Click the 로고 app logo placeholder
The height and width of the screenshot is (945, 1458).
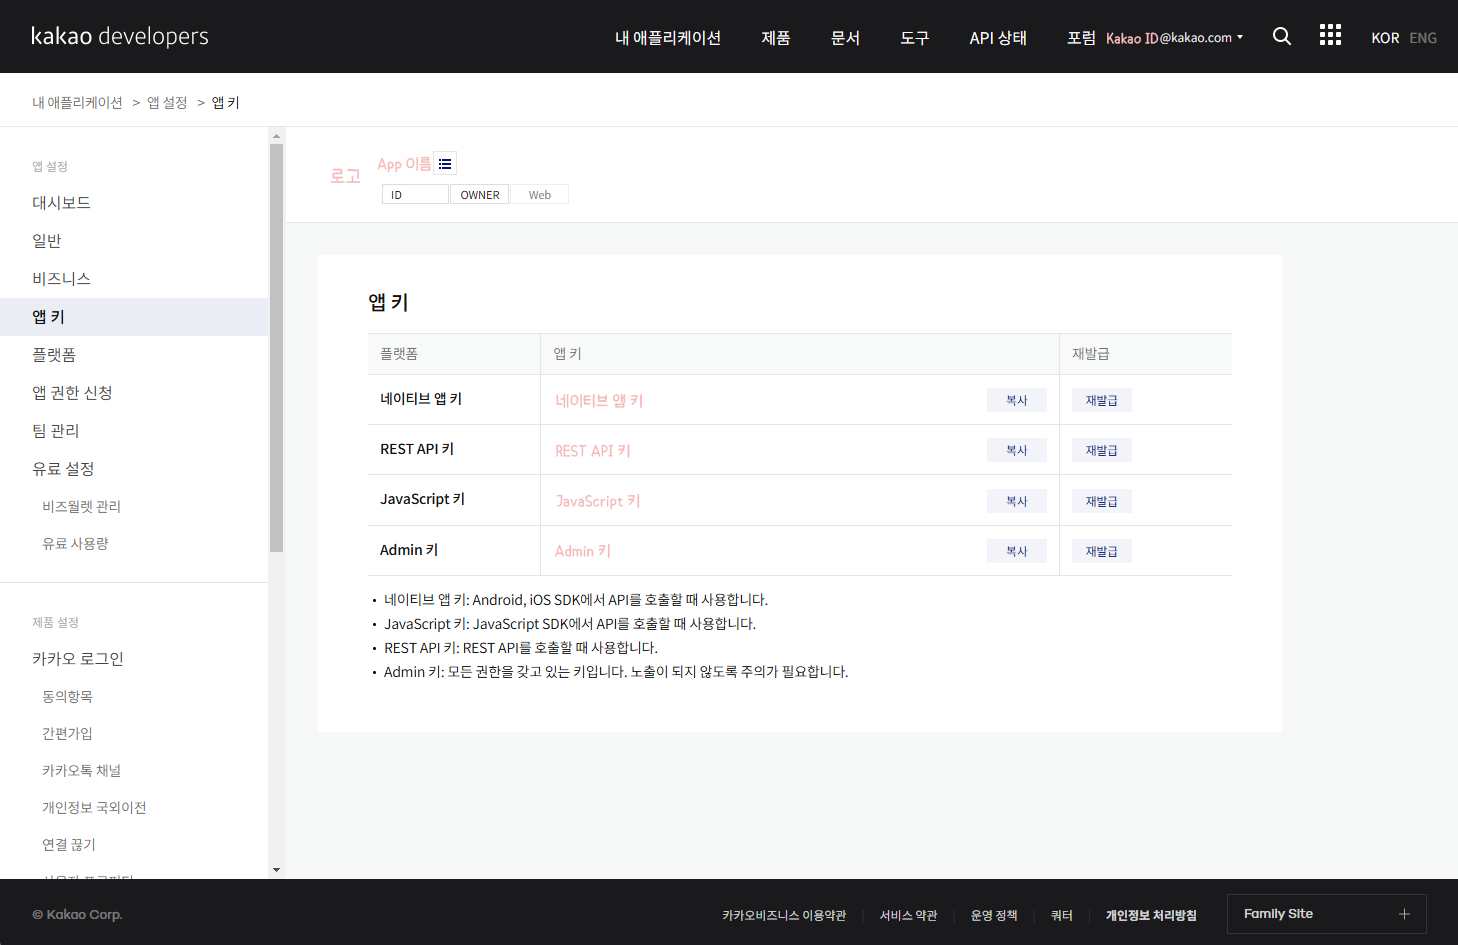click(x=345, y=176)
